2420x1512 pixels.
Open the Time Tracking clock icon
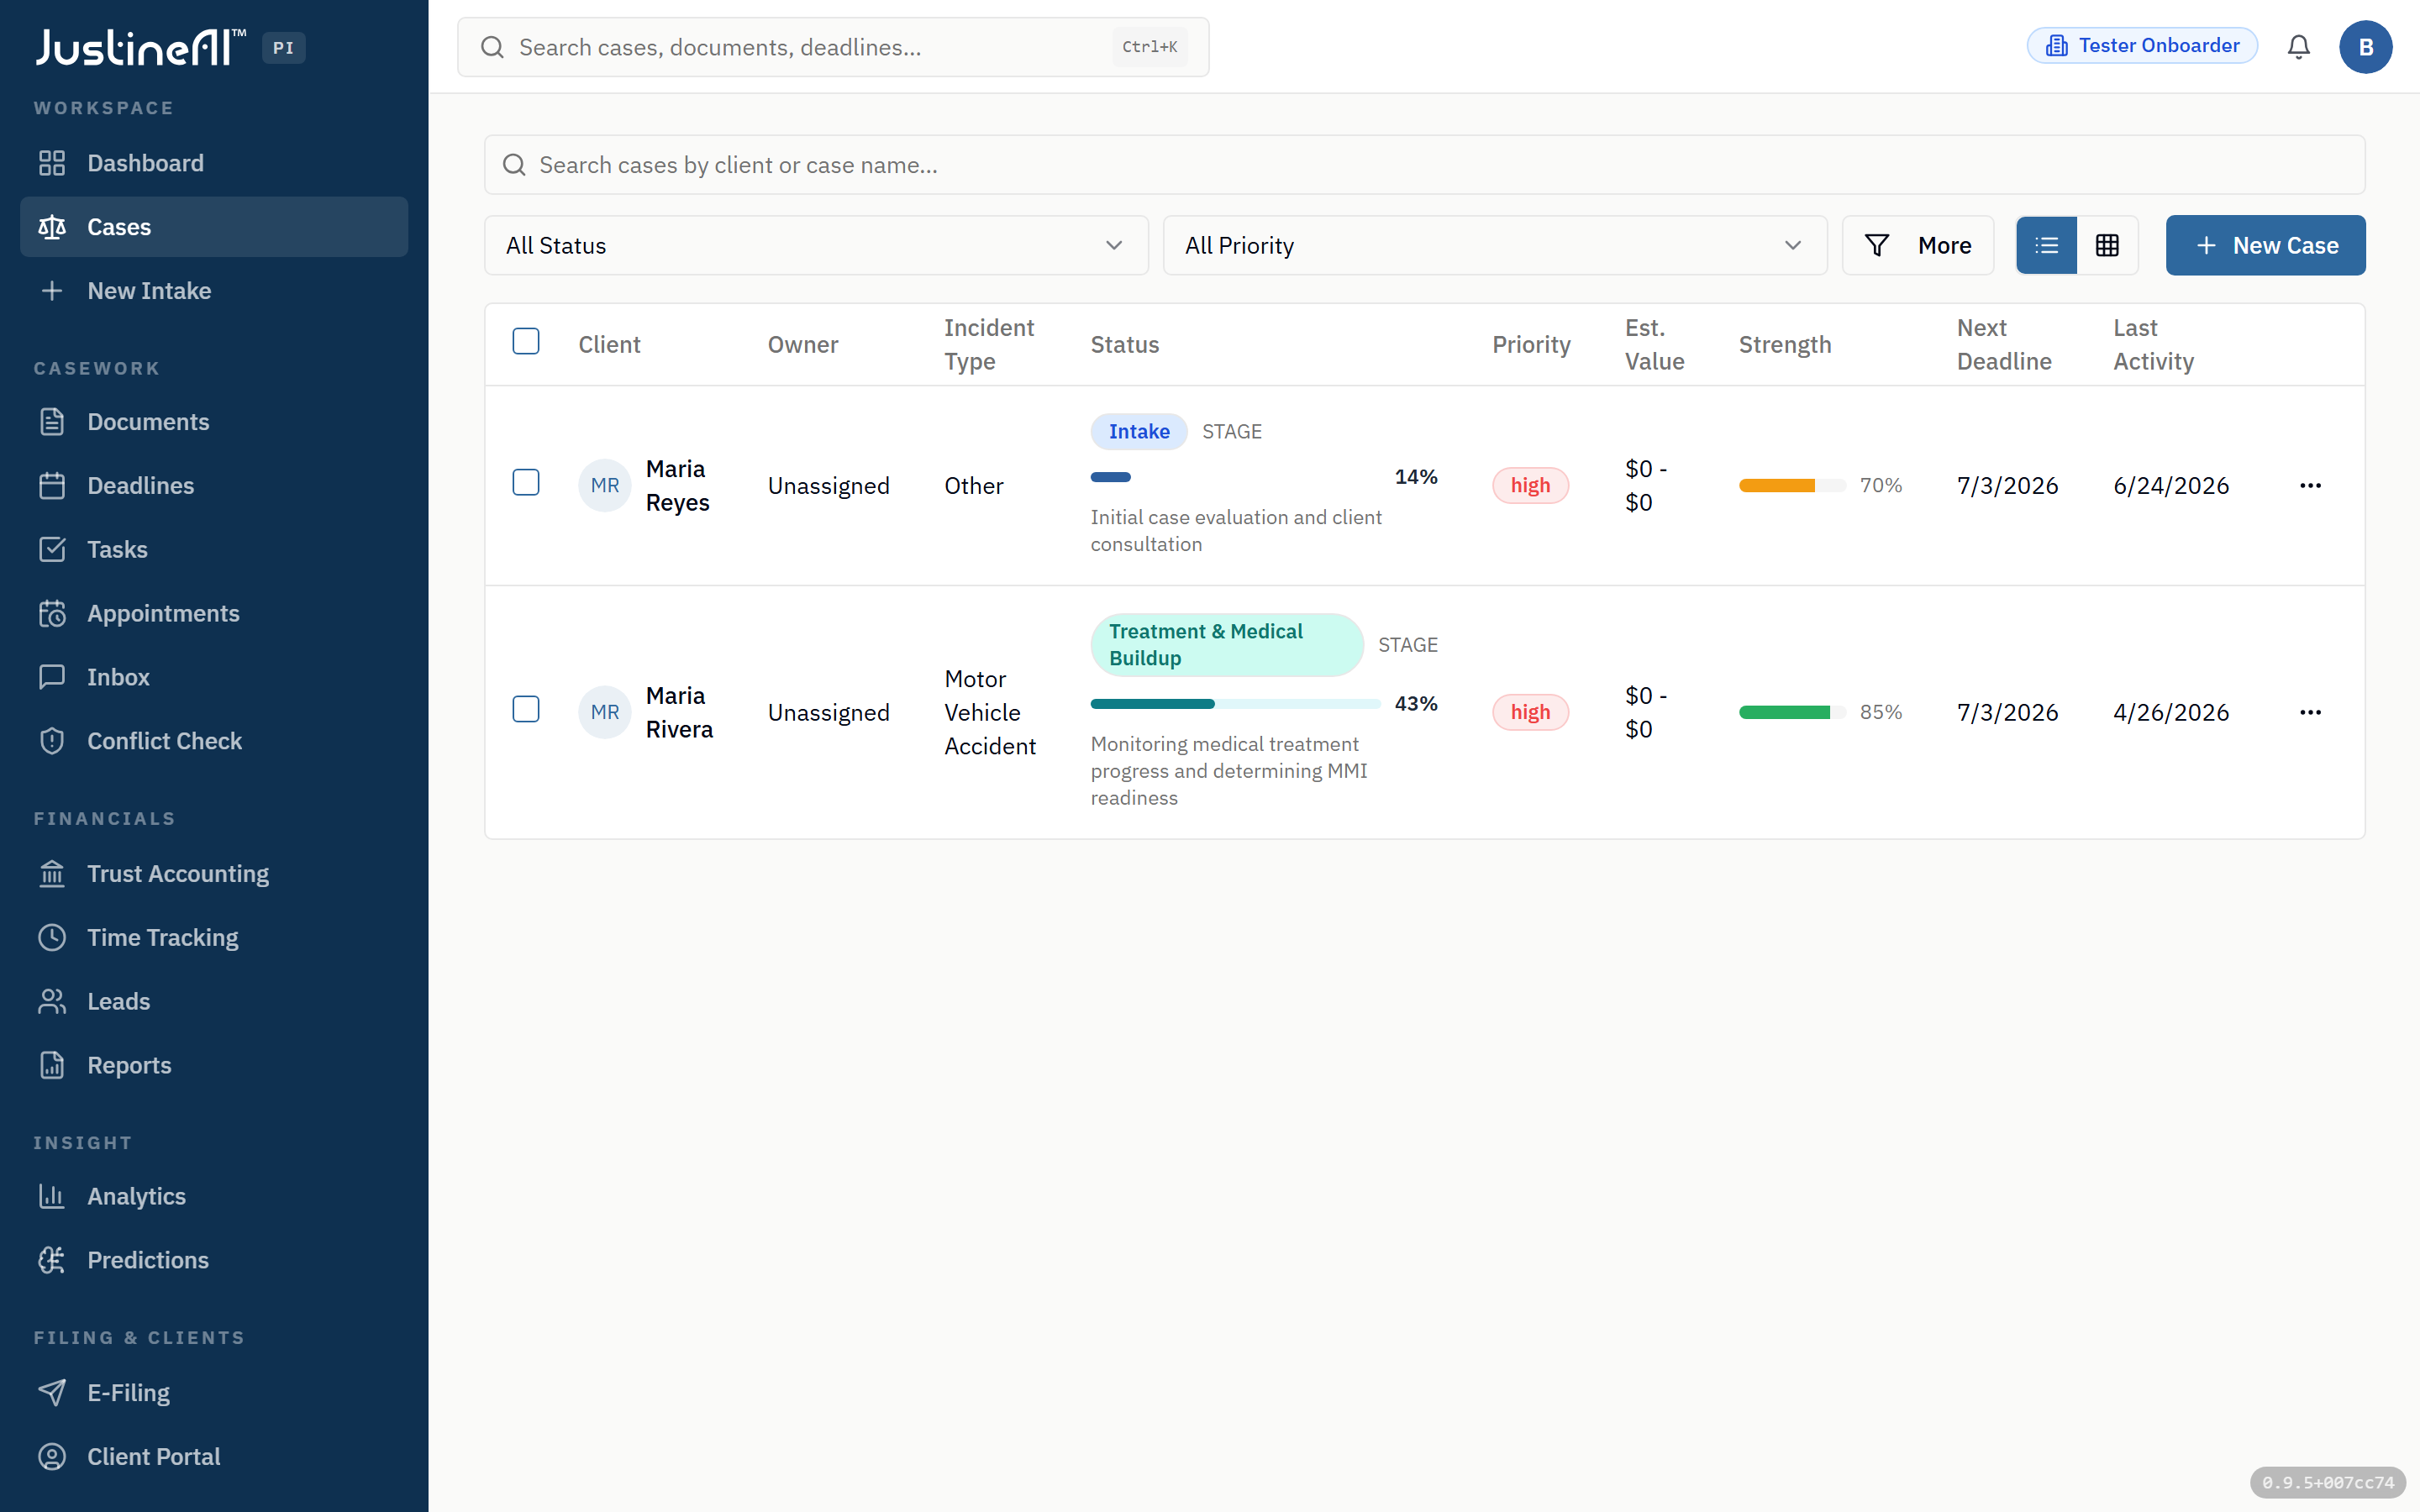(x=52, y=937)
